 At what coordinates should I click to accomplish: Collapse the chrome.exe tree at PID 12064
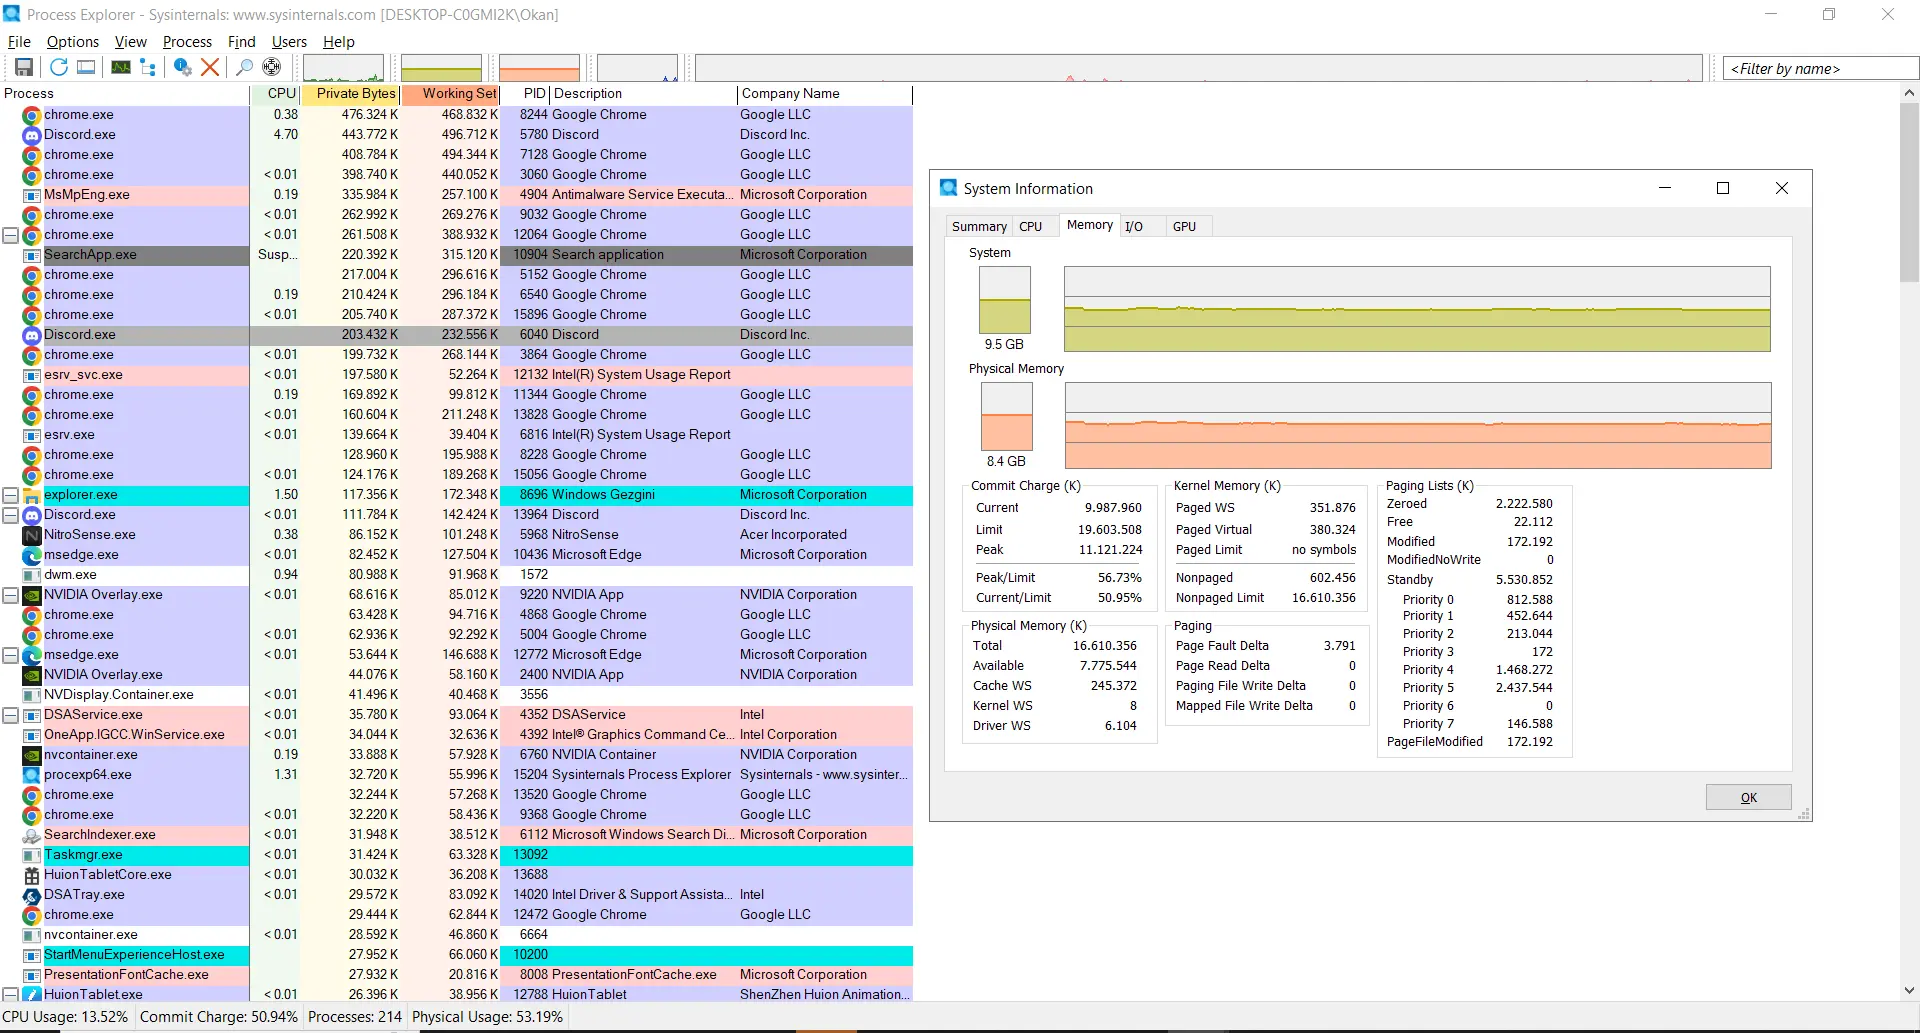pos(10,235)
